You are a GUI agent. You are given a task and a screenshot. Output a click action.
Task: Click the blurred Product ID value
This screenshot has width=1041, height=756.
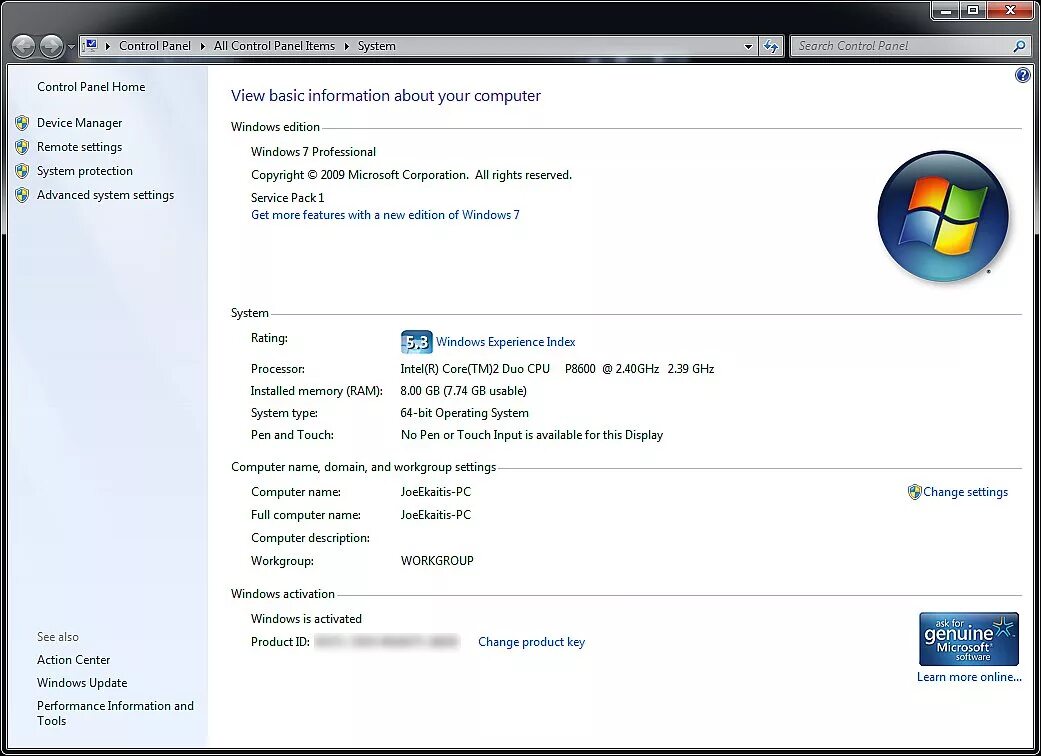pyautogui.click(x=387, y=642)
